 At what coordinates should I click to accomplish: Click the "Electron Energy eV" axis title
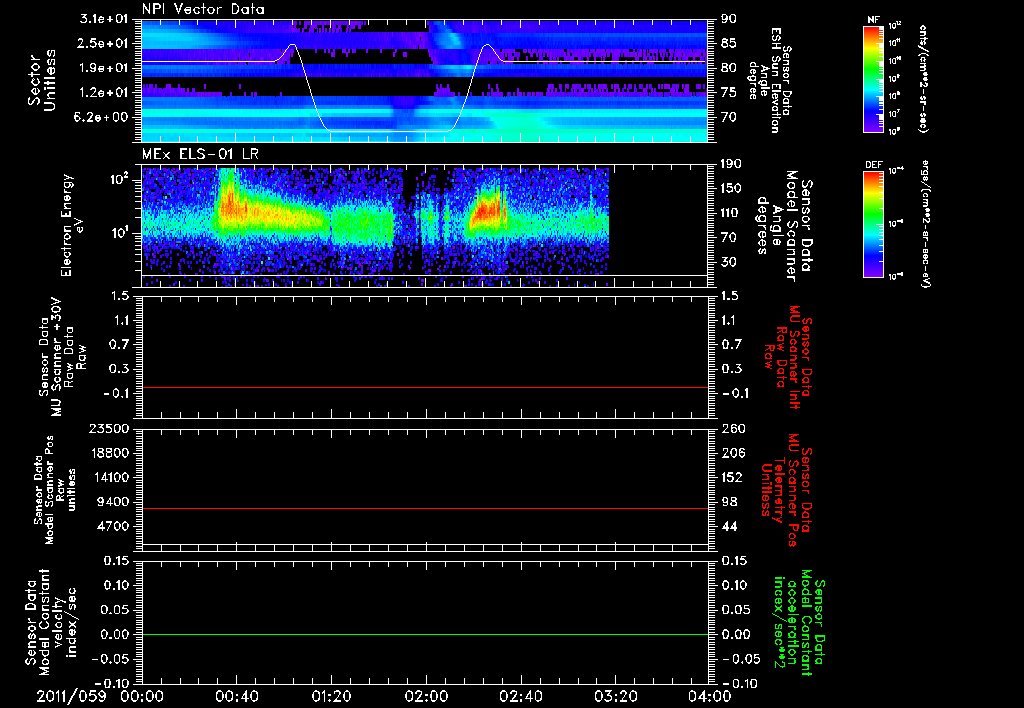[71, 225]
